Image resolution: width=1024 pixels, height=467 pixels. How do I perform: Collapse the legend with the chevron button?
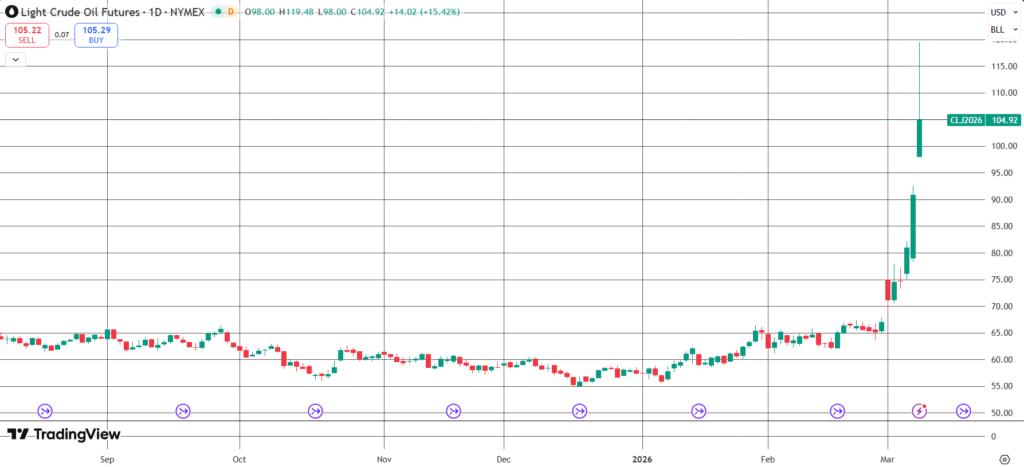pos(15,59)
